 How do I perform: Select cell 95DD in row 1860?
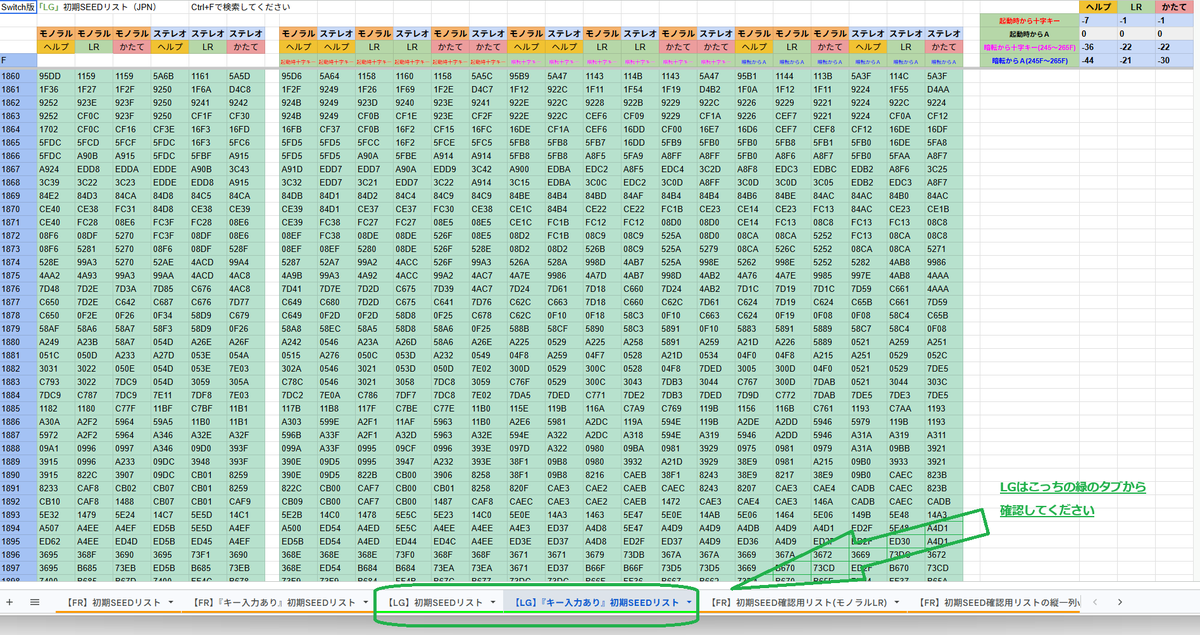tap(56, 76)
